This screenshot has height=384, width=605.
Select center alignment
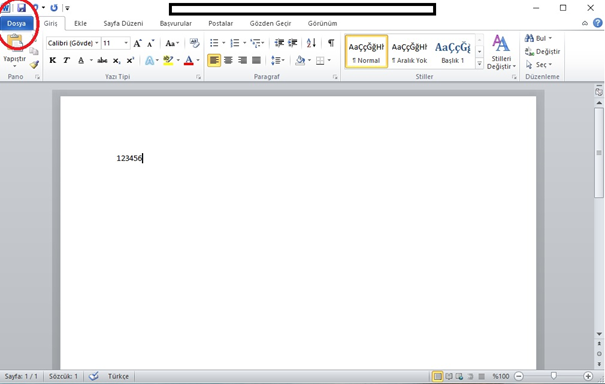point(228,60)
